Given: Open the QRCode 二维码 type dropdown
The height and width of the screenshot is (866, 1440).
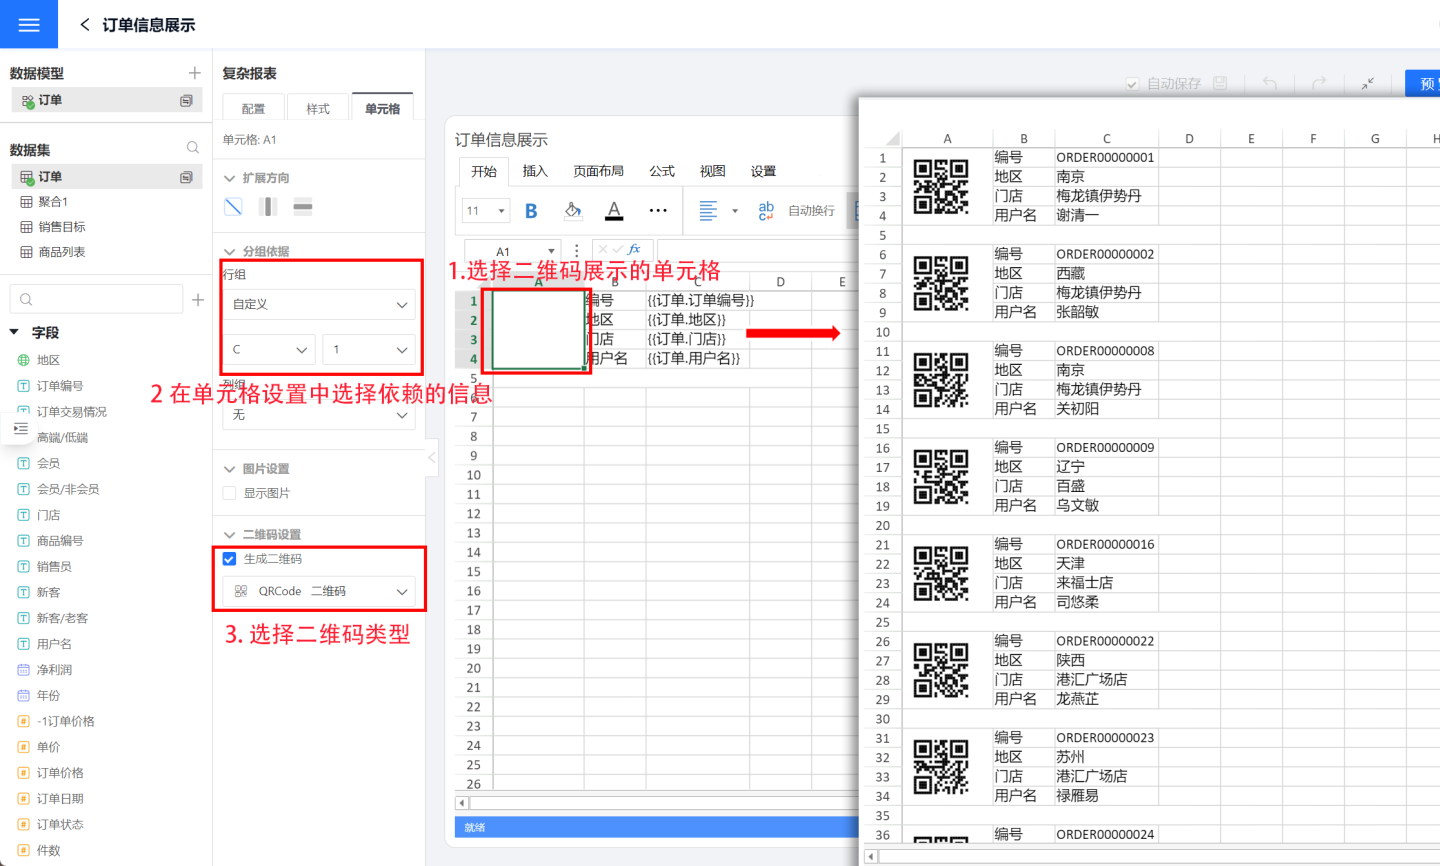Looking at the screenshot, I should coord(319,591).
